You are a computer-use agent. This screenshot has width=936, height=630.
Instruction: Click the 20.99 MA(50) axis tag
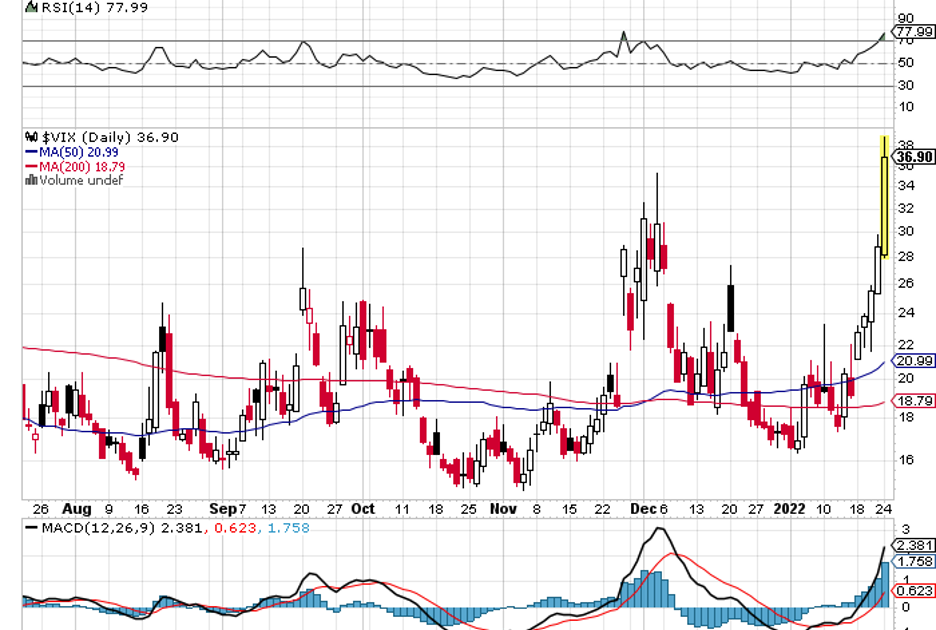click(x=915, y=361)
